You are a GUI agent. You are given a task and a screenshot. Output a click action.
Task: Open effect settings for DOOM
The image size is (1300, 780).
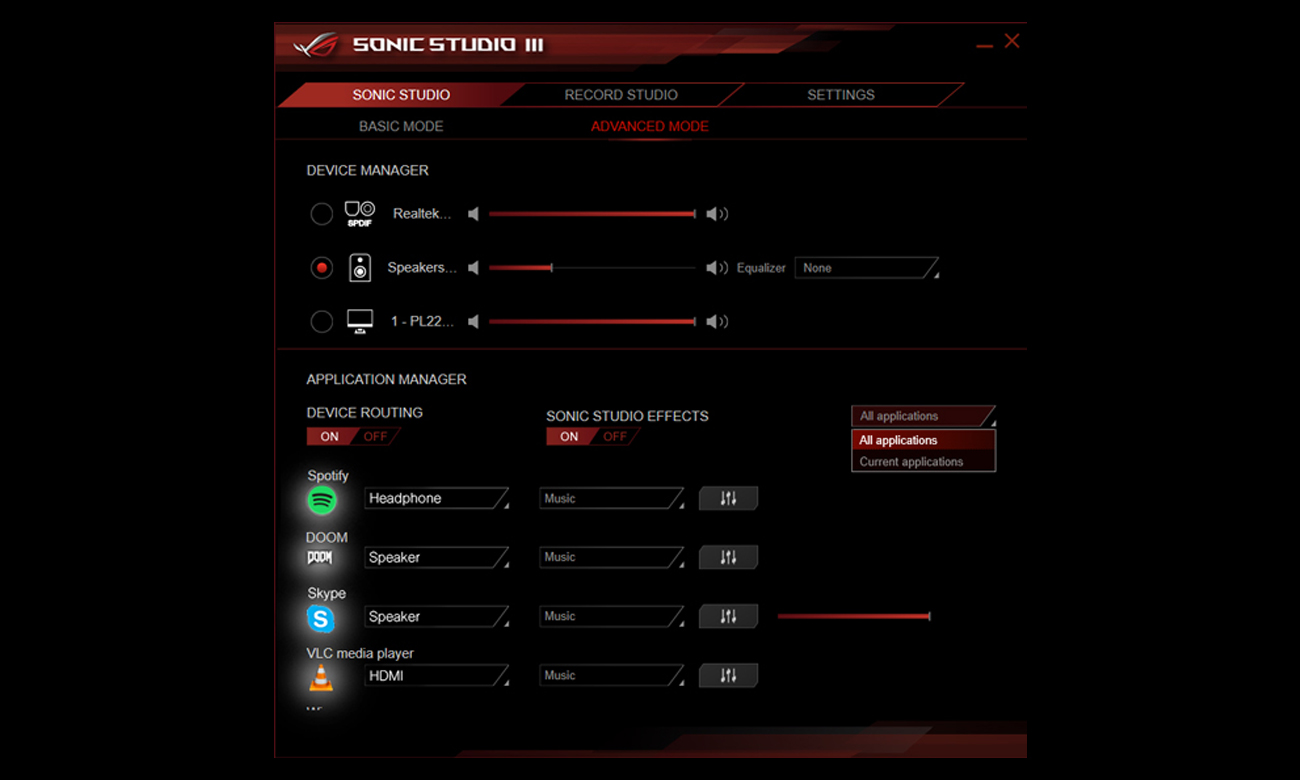(x=728, y=557)
